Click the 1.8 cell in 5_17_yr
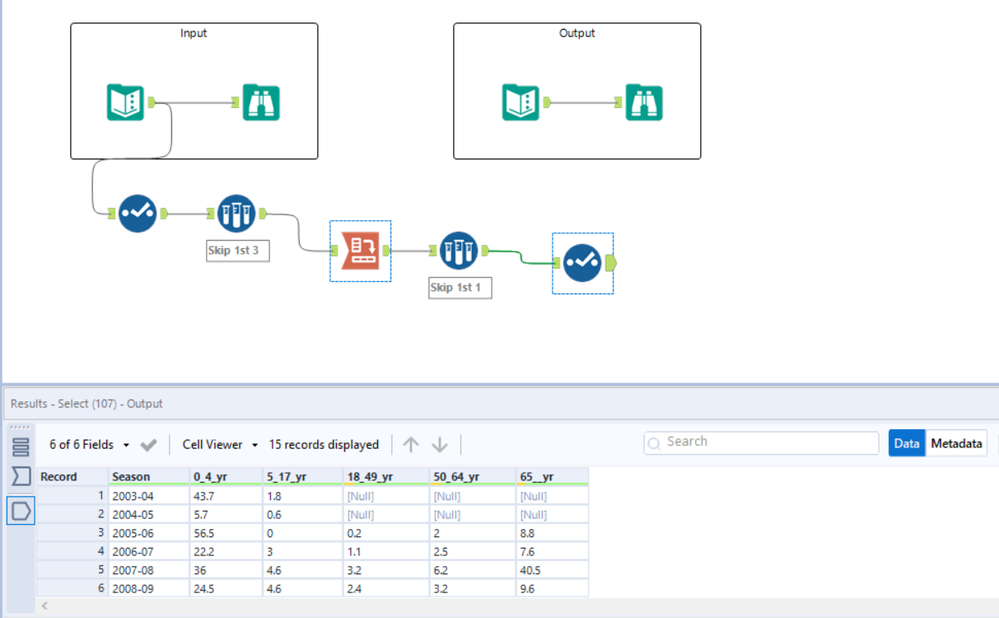 pyautogui.click(x=303, y=496)
